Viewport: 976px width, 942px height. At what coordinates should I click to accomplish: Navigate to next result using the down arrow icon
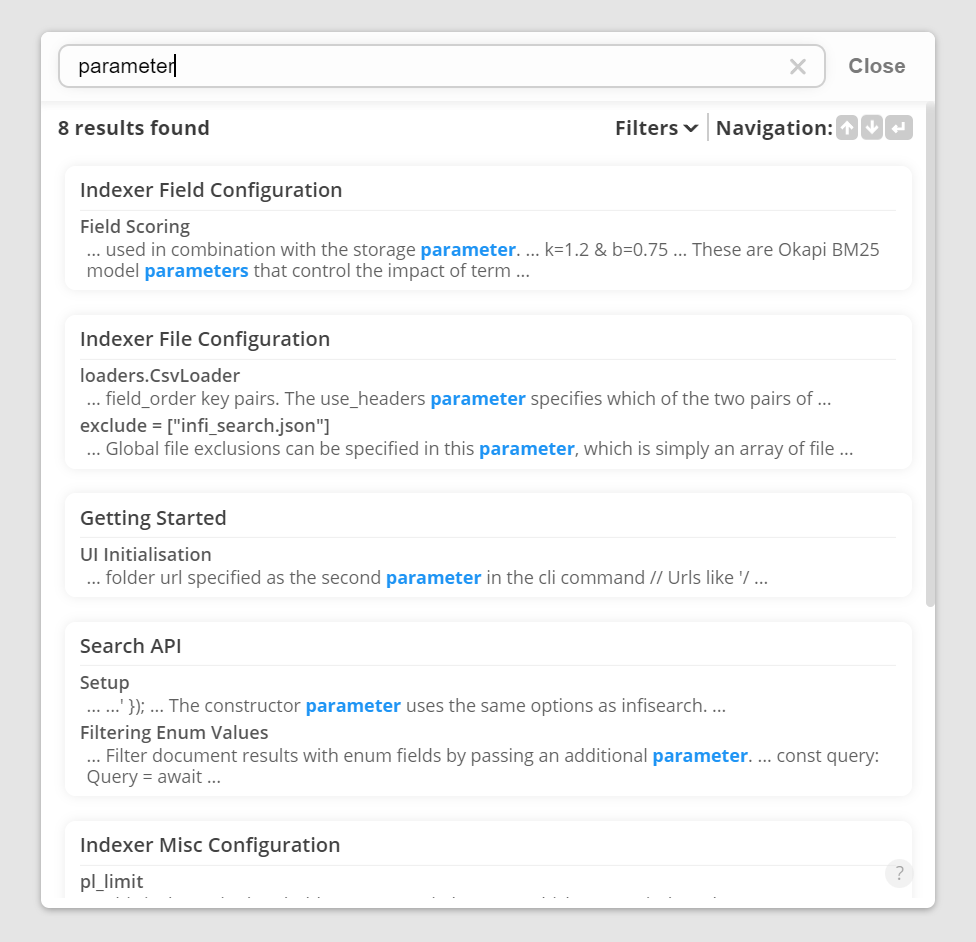(x=872, y=128)
